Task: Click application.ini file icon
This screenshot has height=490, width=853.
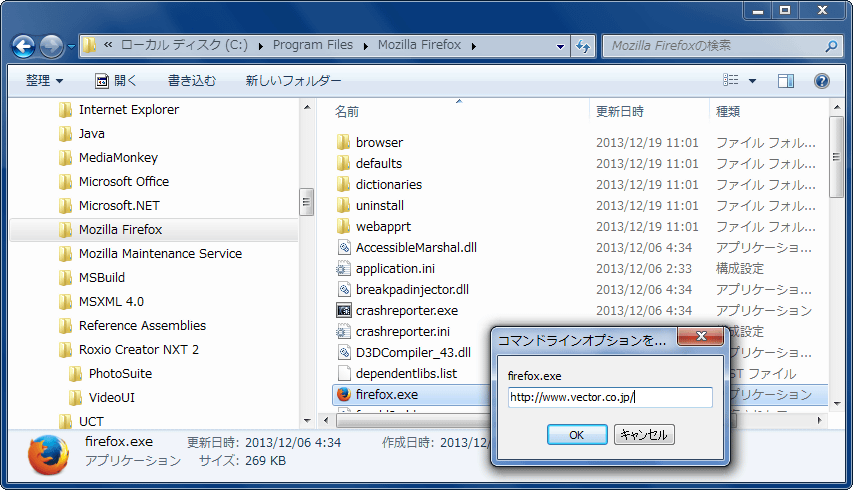Action: (x=343, y=269)
